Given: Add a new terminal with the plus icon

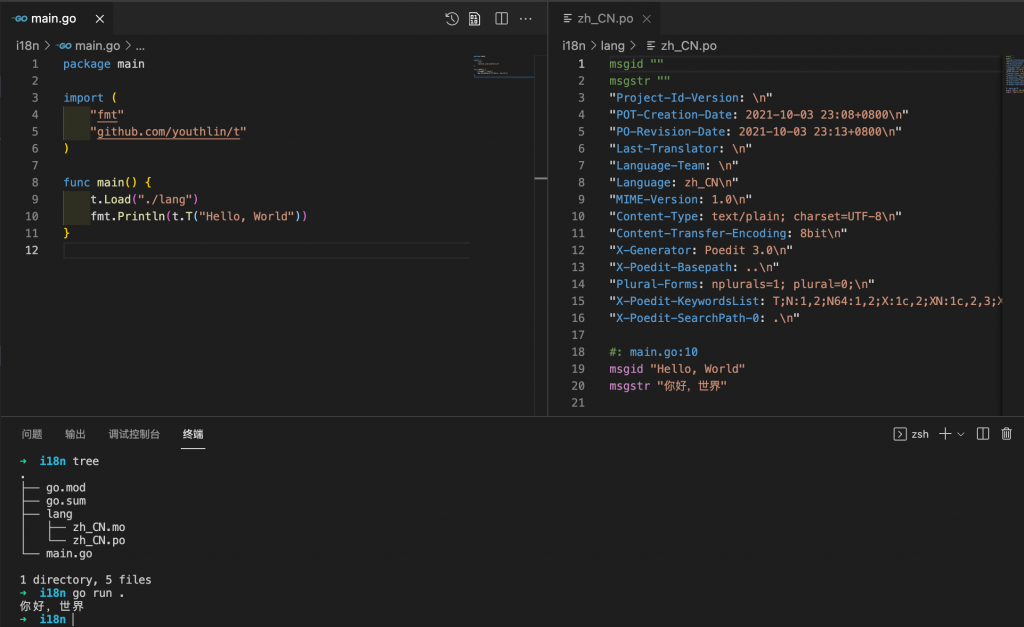Looking at the screenshot, I should pos(944,434).
